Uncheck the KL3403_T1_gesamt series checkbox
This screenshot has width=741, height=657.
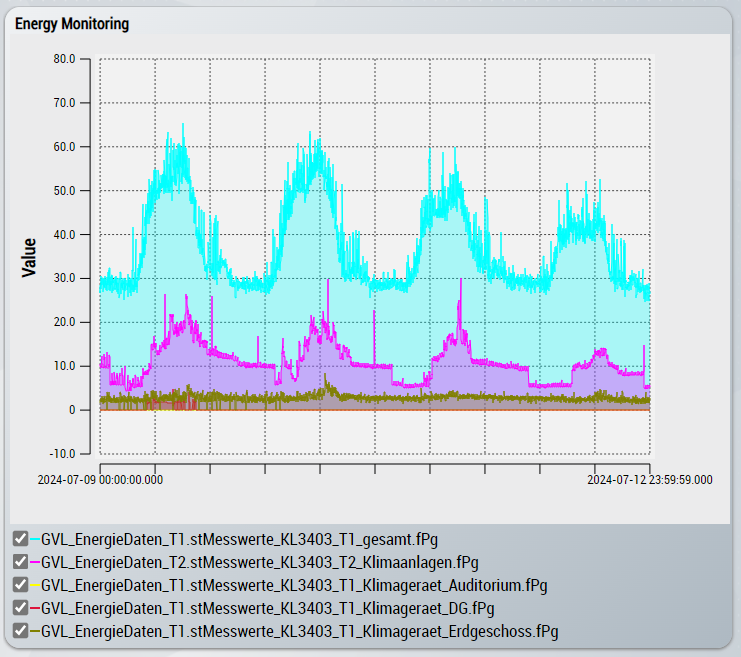[20, 539]
